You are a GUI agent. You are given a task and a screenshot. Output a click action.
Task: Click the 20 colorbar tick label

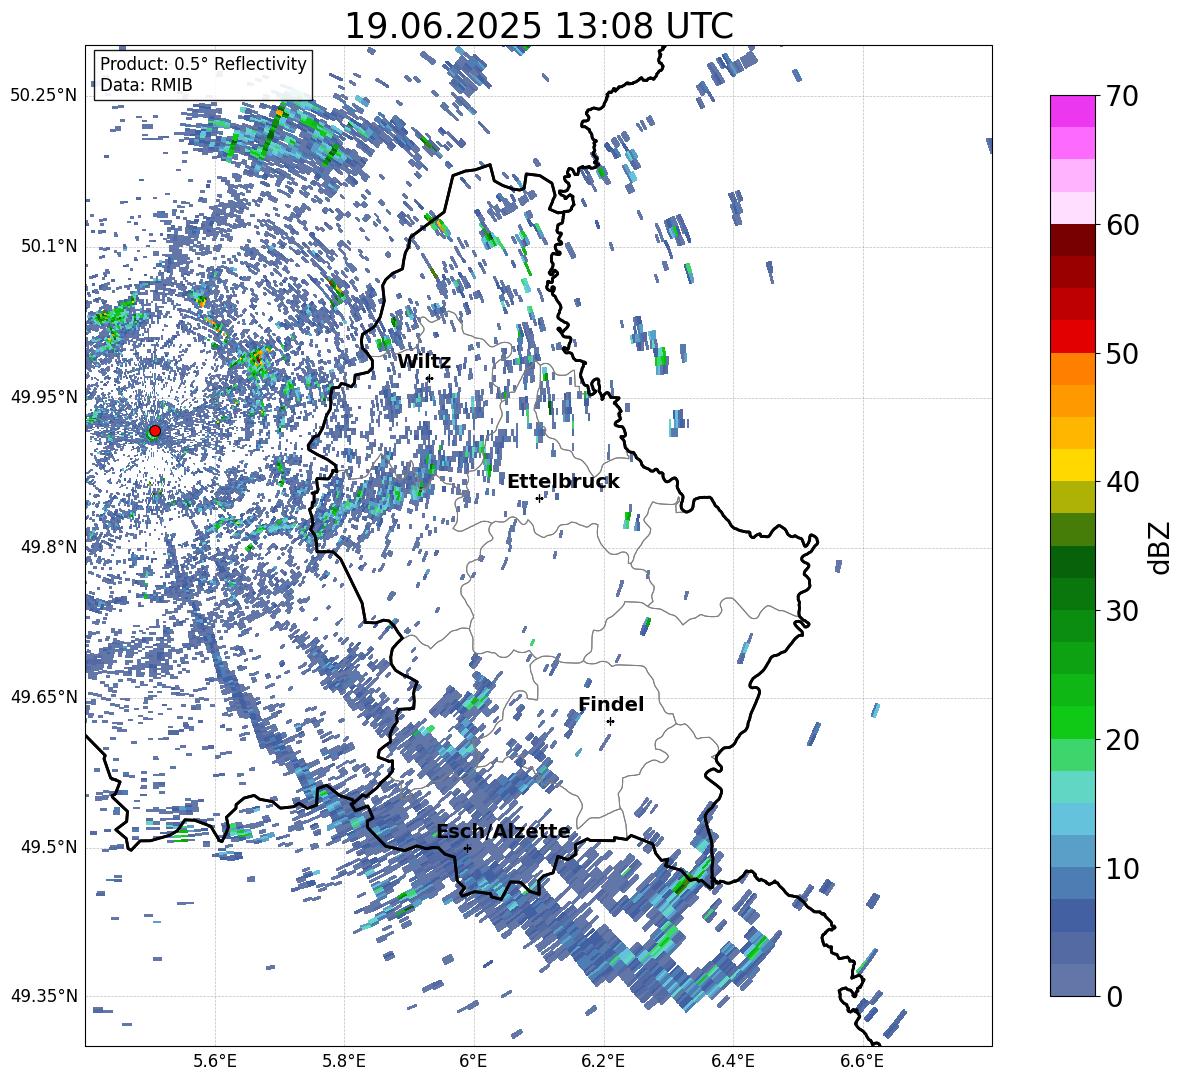[x=1122, y=740]
